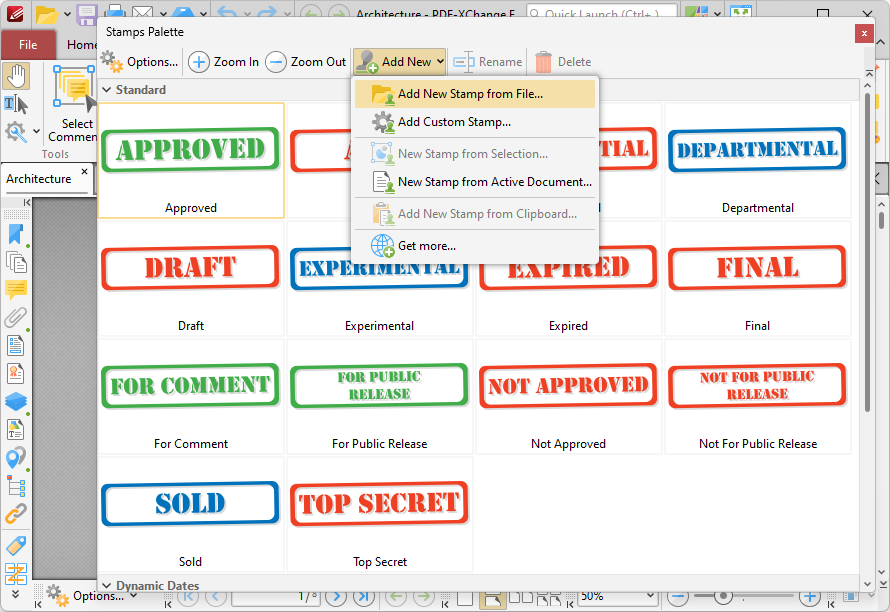890x612 pixels.
Task: Select the For Comment stamp
Action: [x=191, y=397]
